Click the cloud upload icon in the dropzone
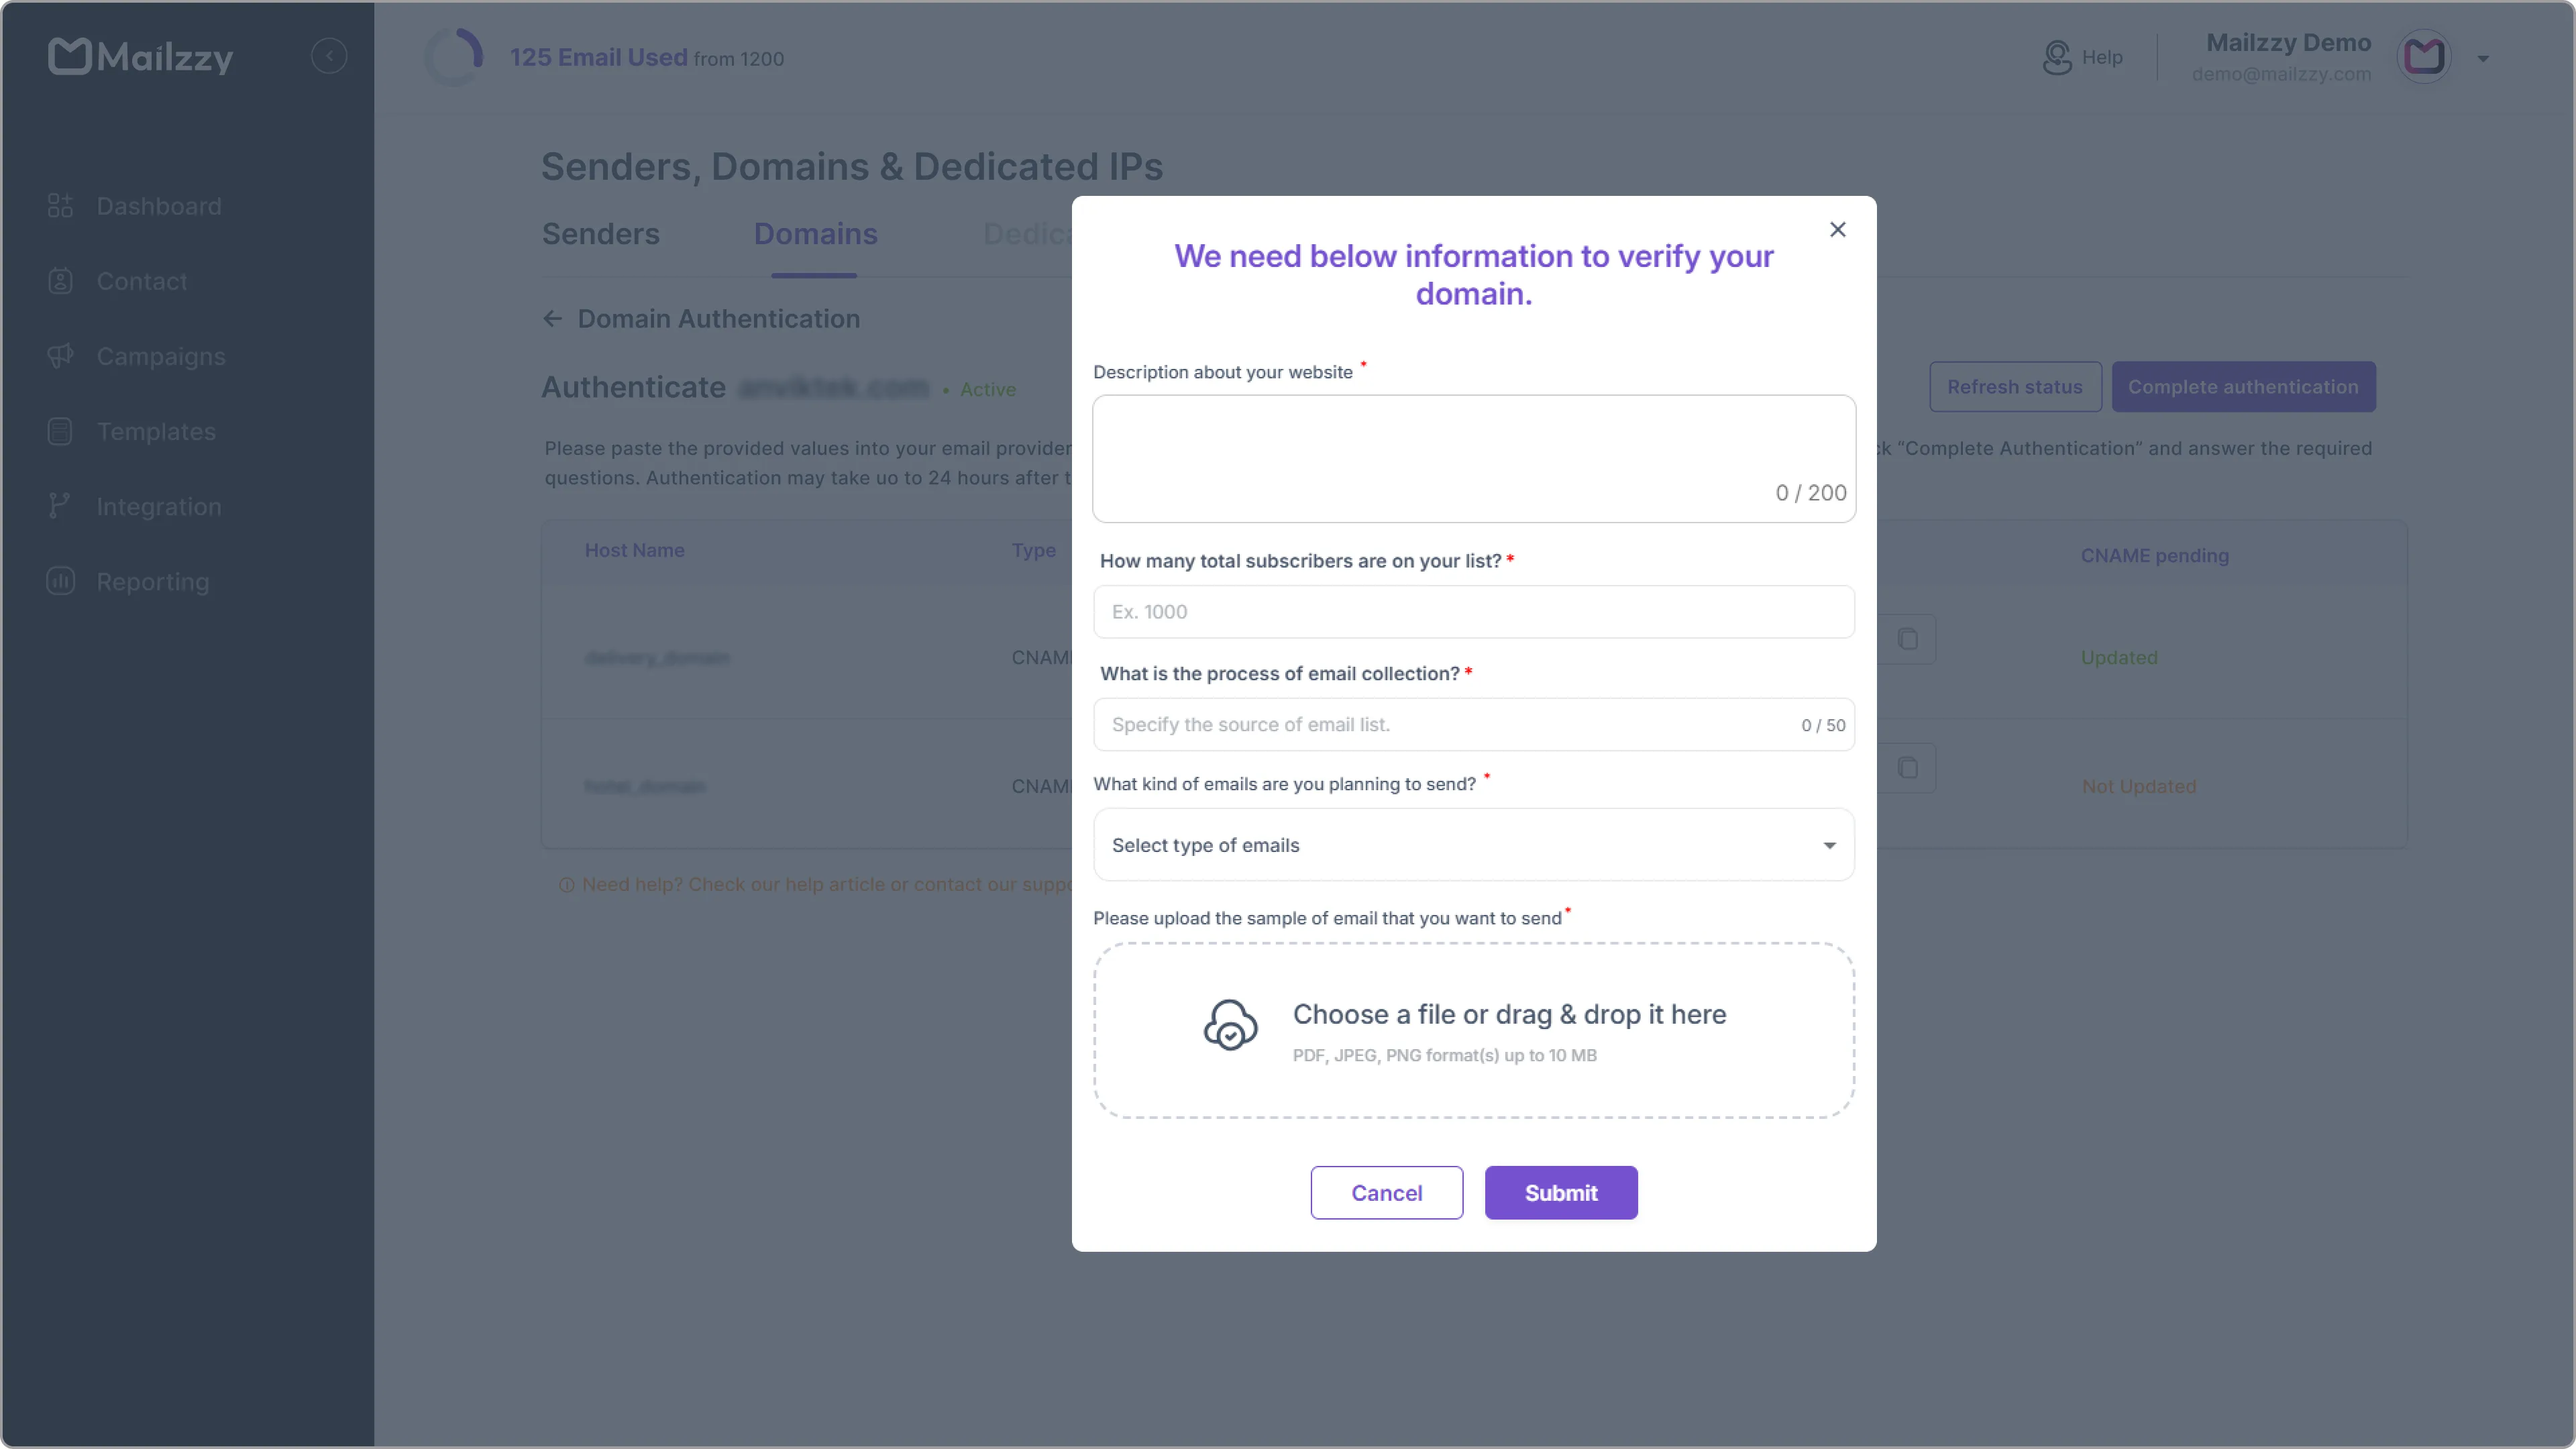 click(x=1229, y=1024)
